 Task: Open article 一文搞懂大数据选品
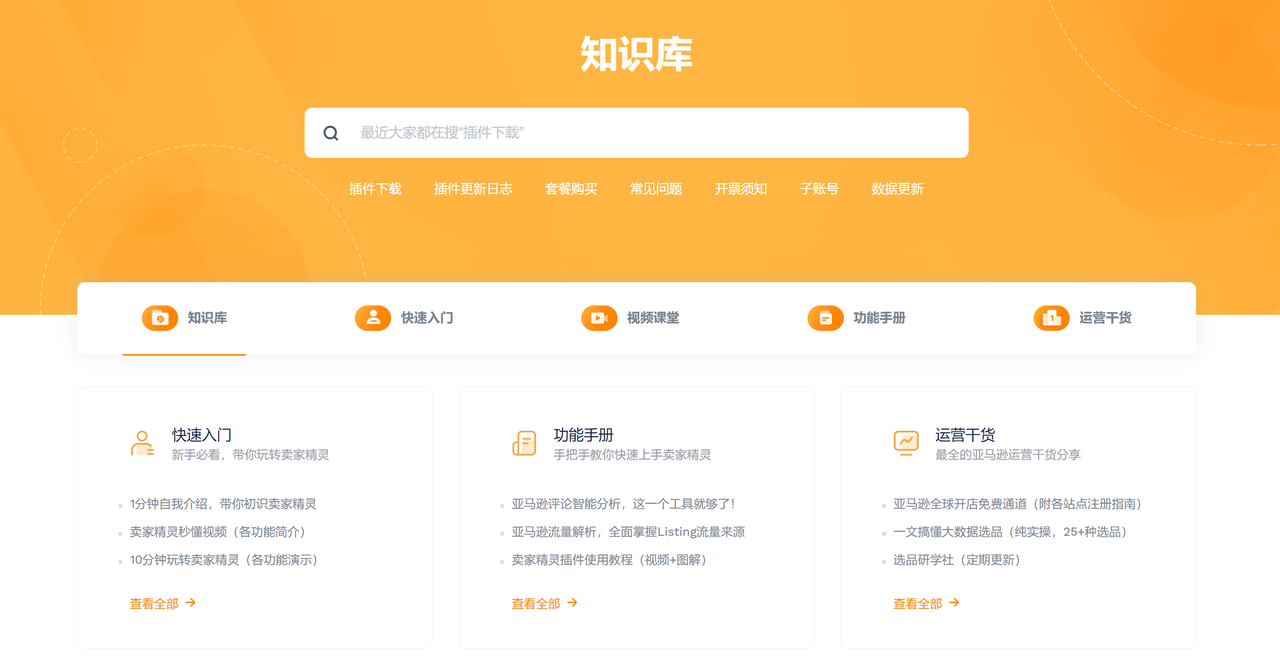[1013, 532]
